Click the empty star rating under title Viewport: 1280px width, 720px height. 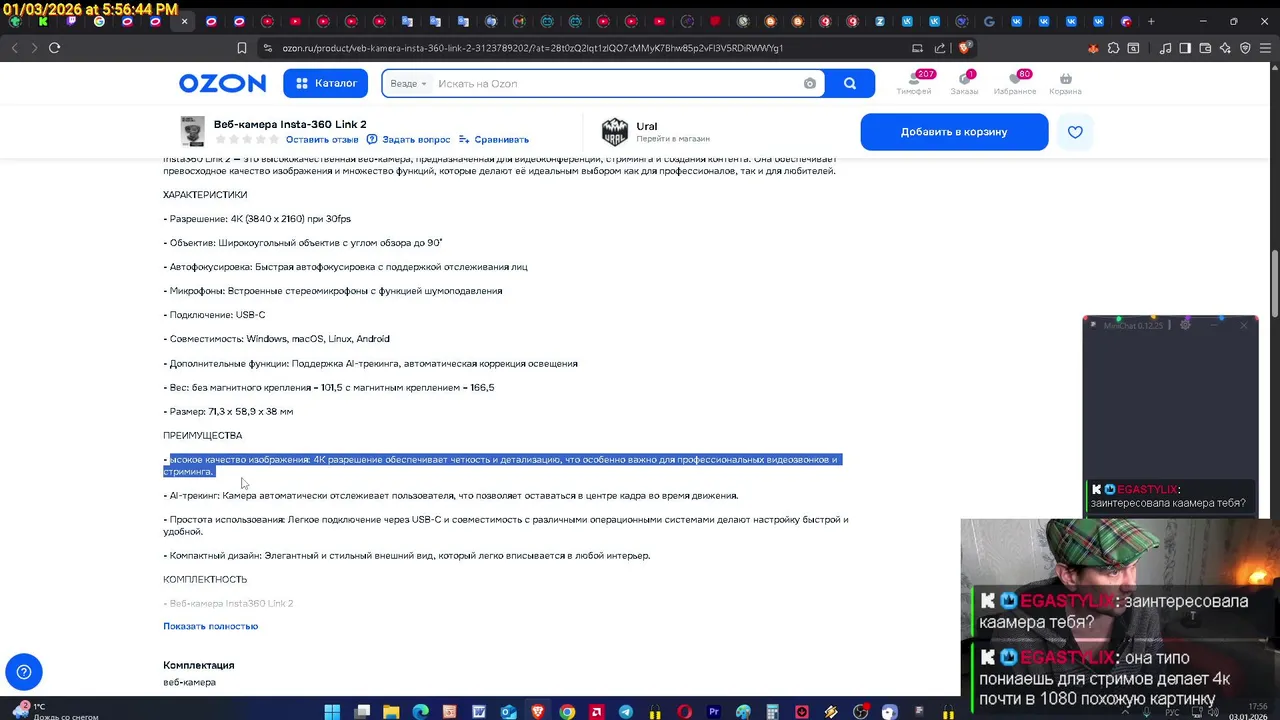click(x=247, y=140)
